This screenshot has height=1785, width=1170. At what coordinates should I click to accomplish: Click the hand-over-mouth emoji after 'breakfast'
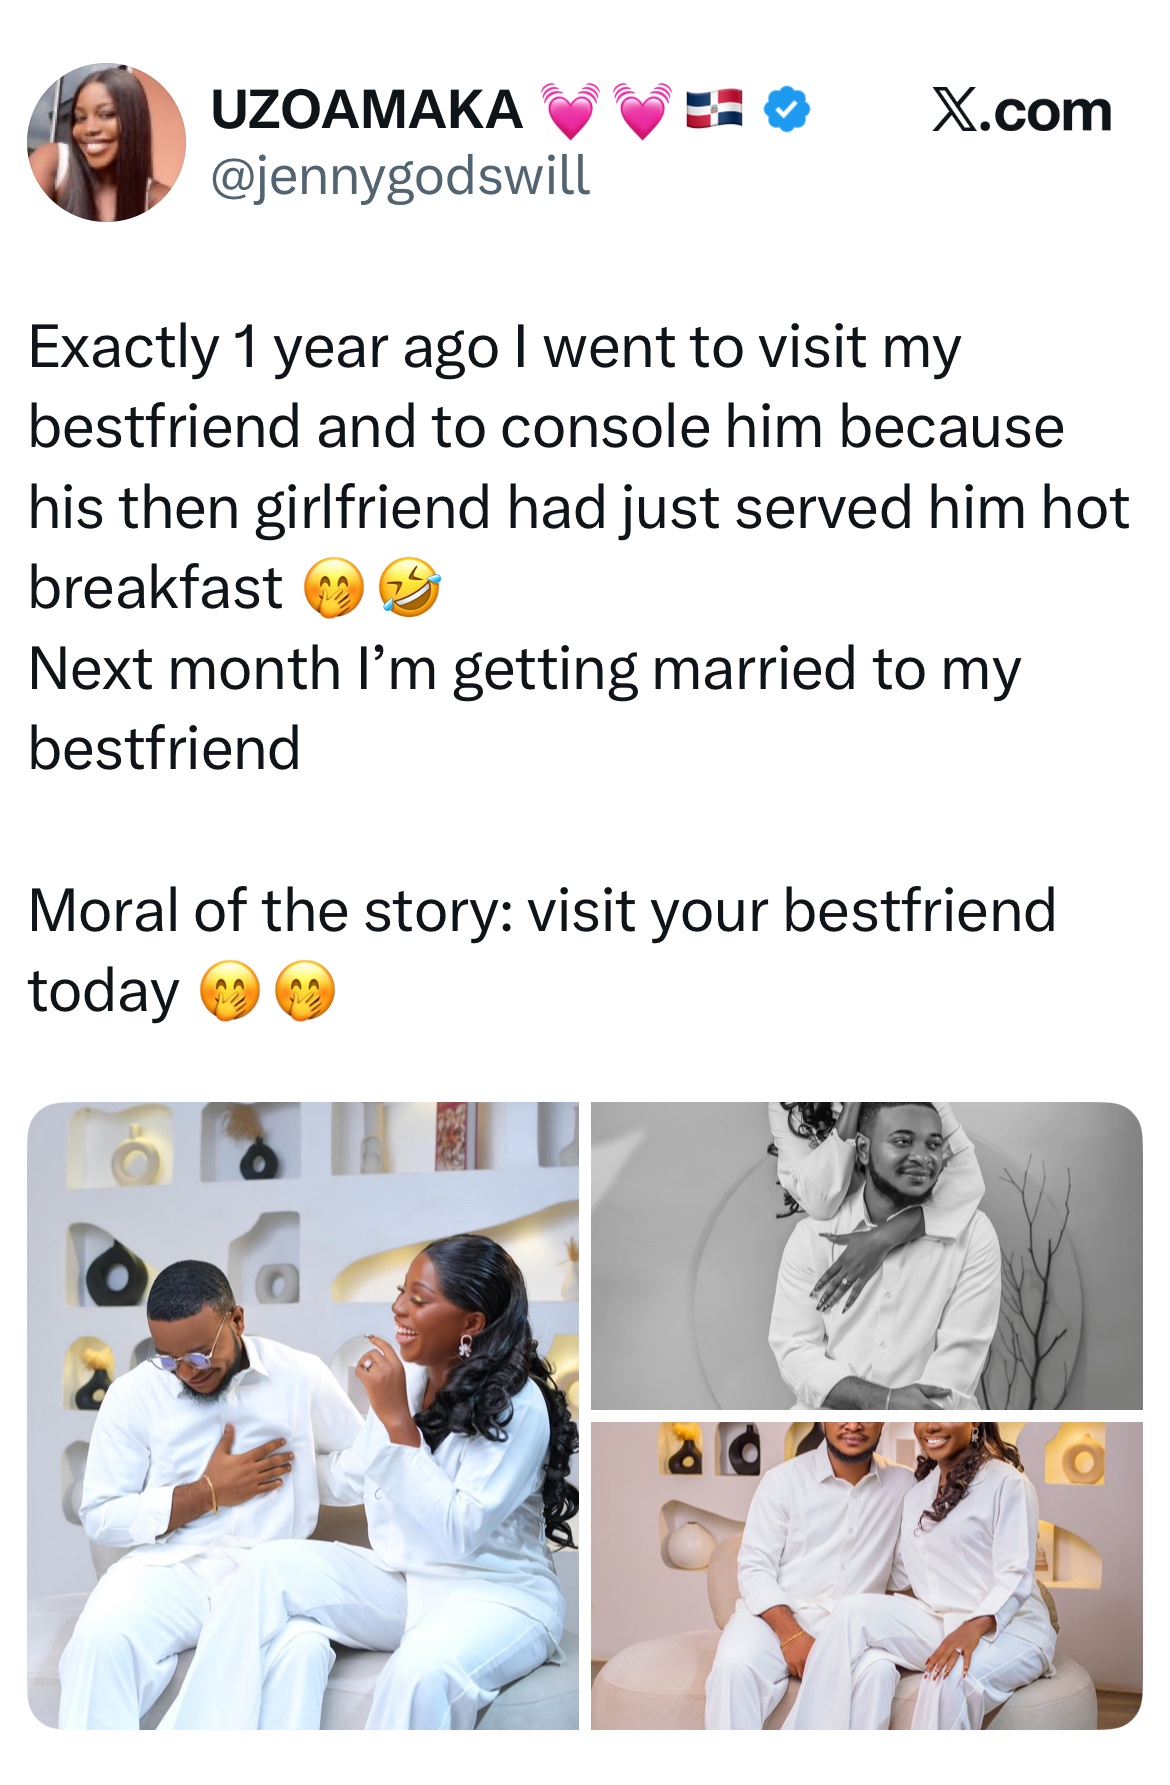tap(334, 588)
